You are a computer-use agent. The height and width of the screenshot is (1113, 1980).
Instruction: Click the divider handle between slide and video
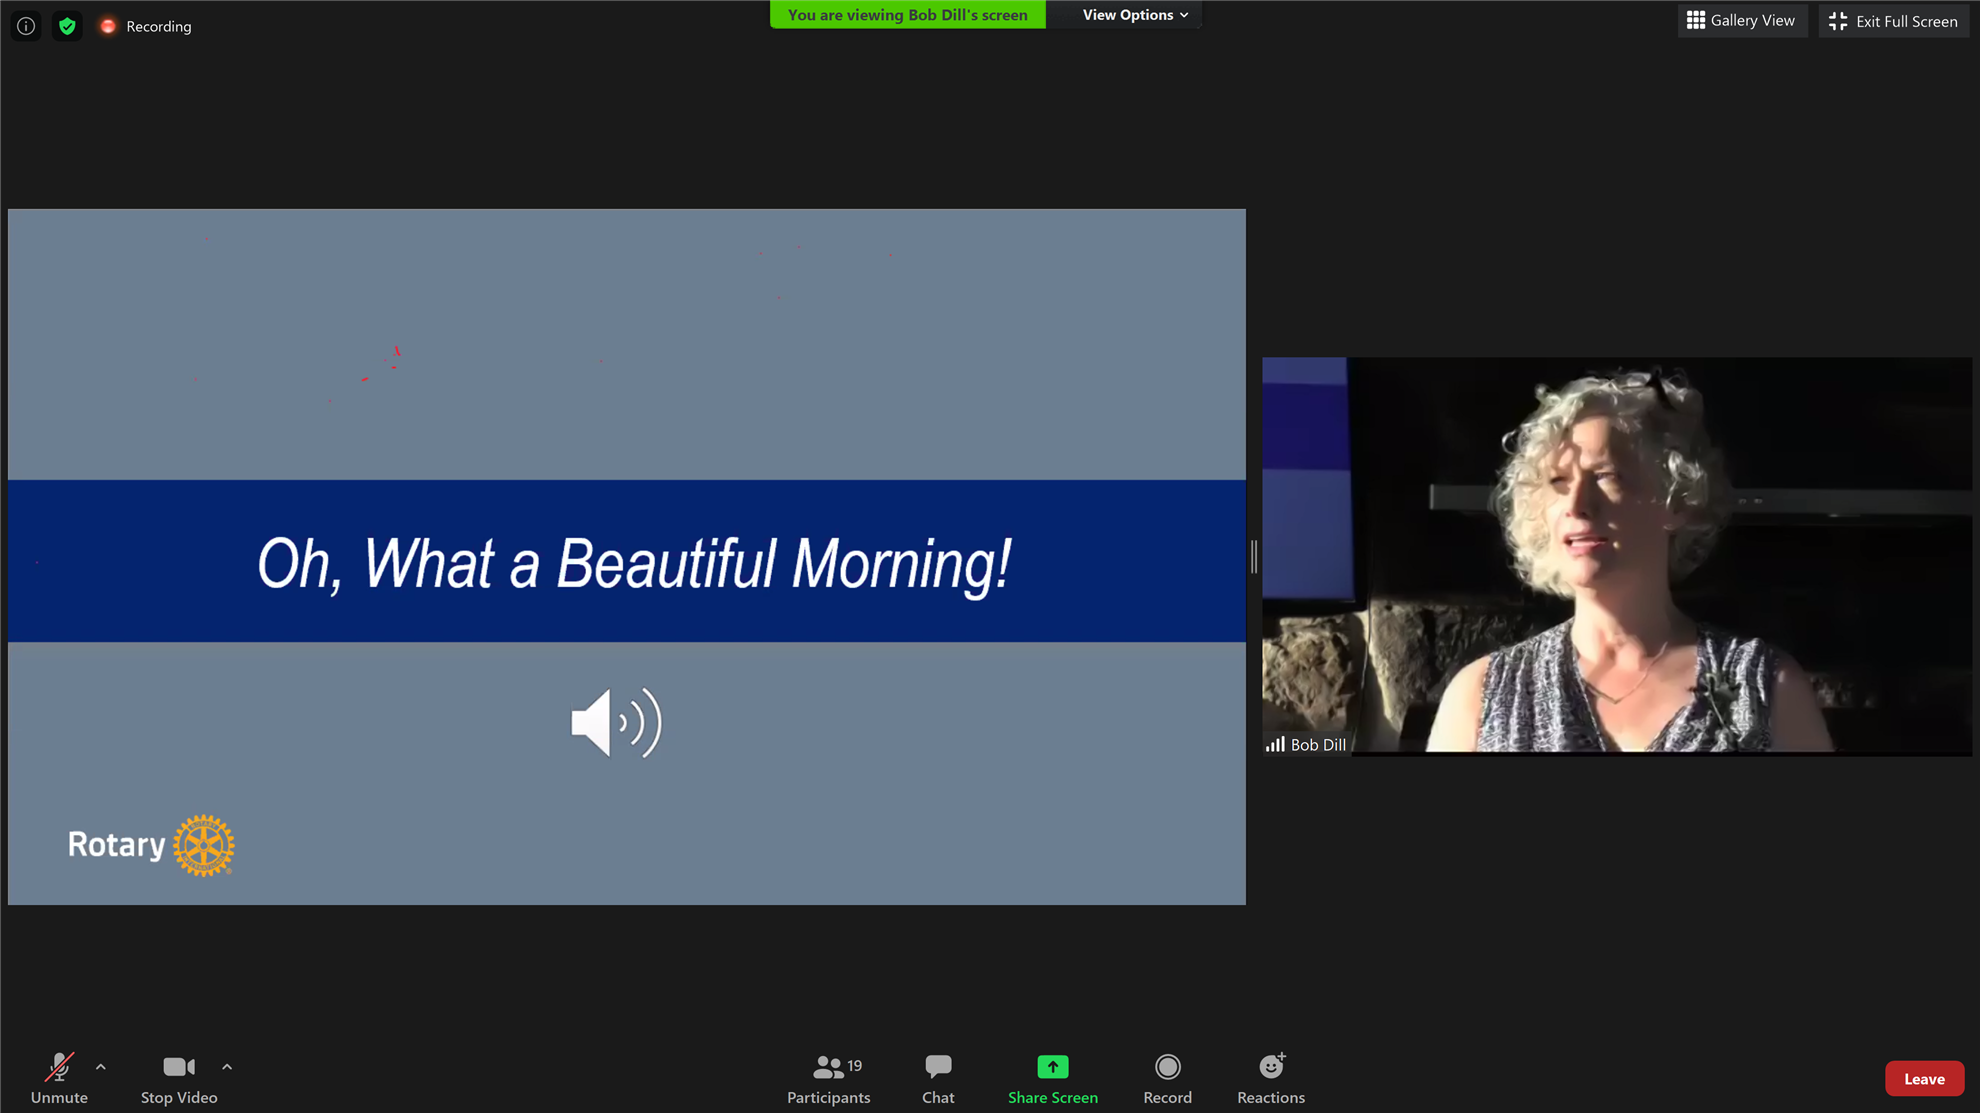click(x=1253, y=556)
